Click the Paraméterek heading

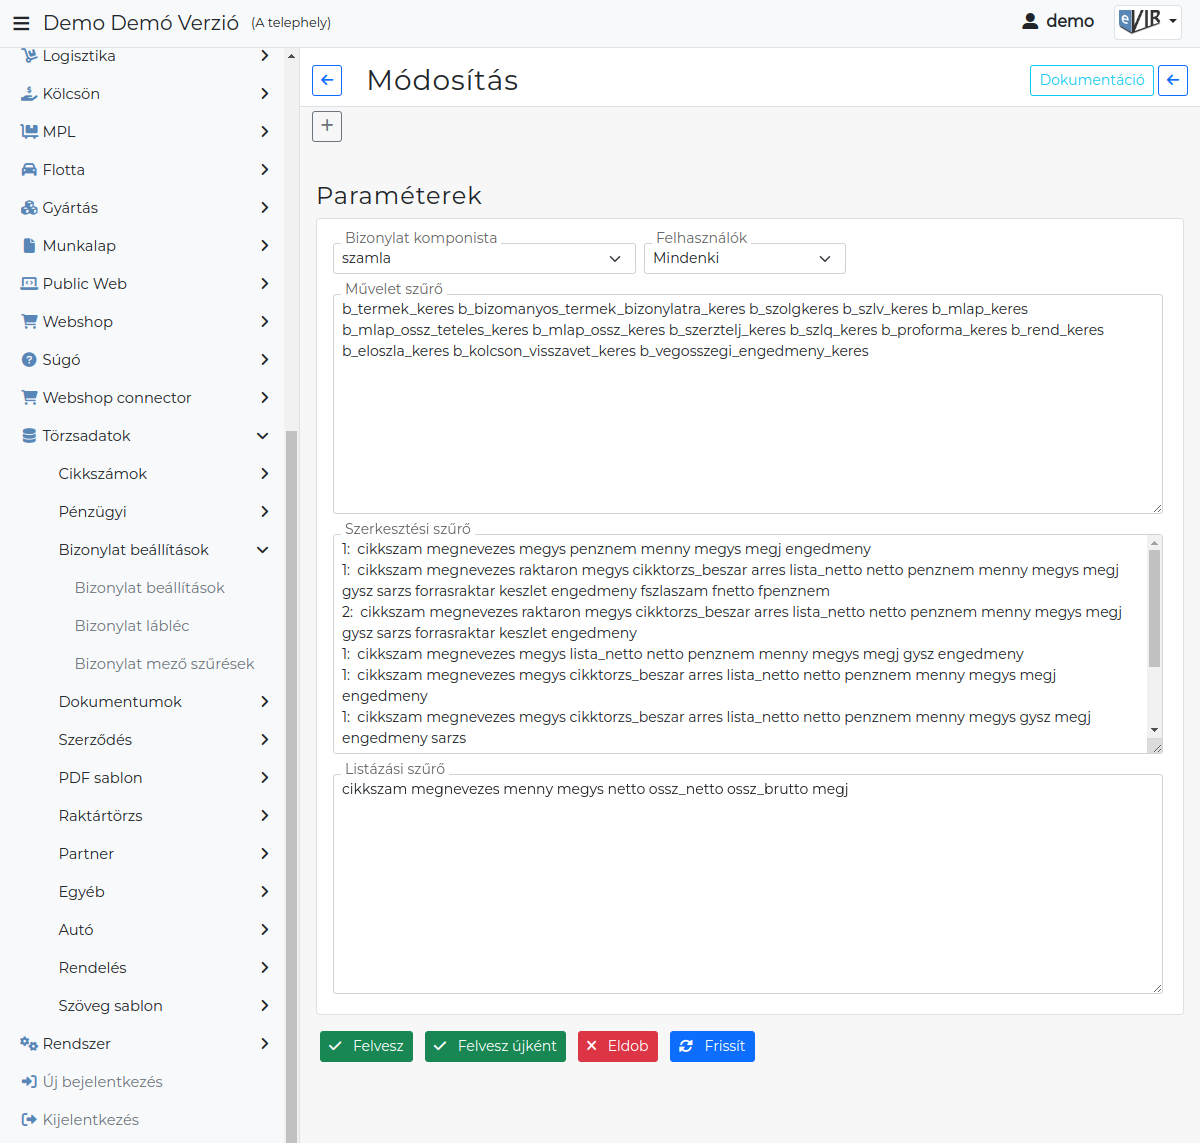pos(399,195)
